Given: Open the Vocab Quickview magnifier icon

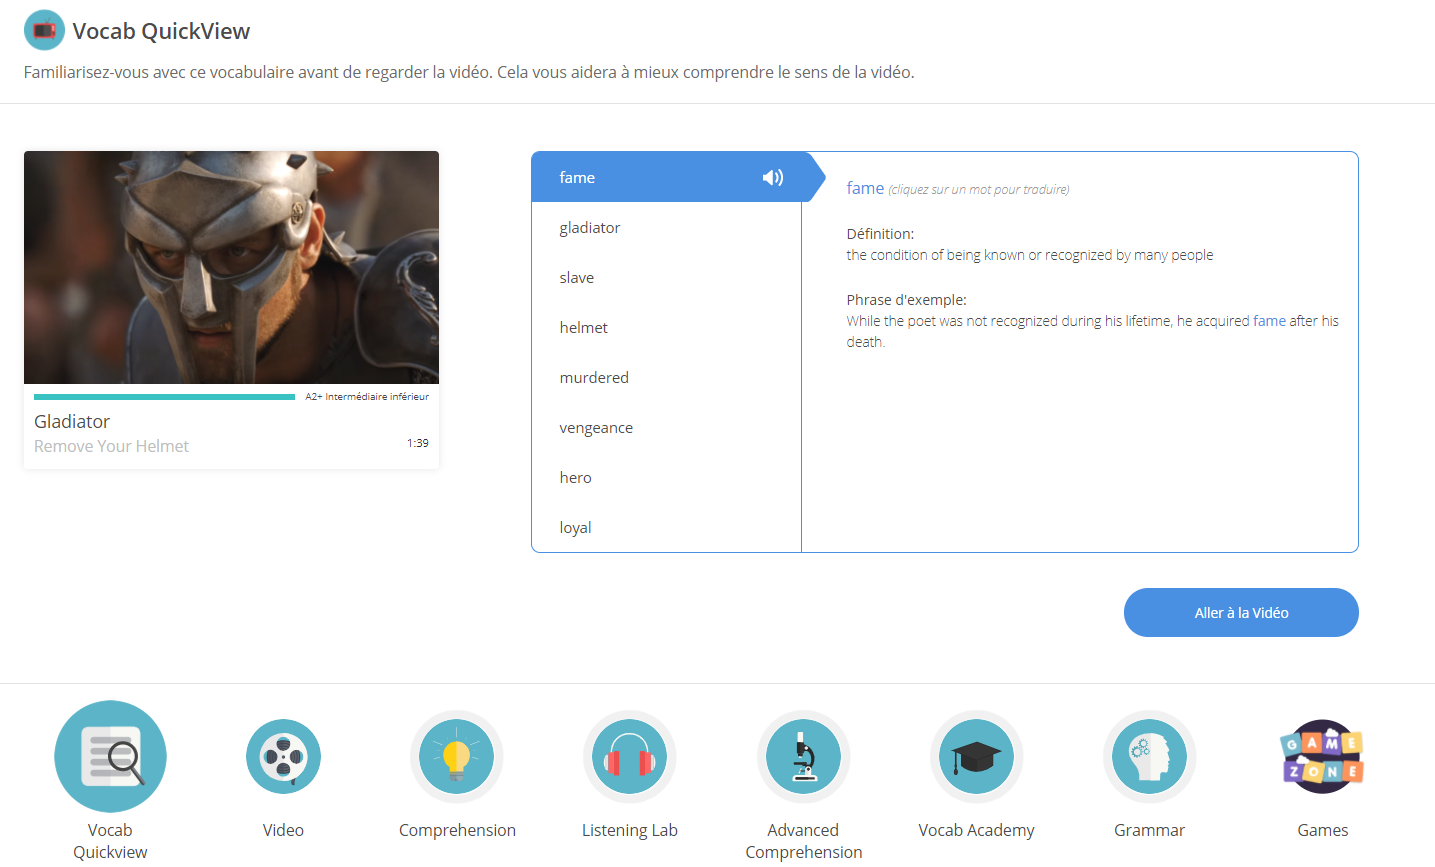Looking at the screenshot, I should 110,756.
